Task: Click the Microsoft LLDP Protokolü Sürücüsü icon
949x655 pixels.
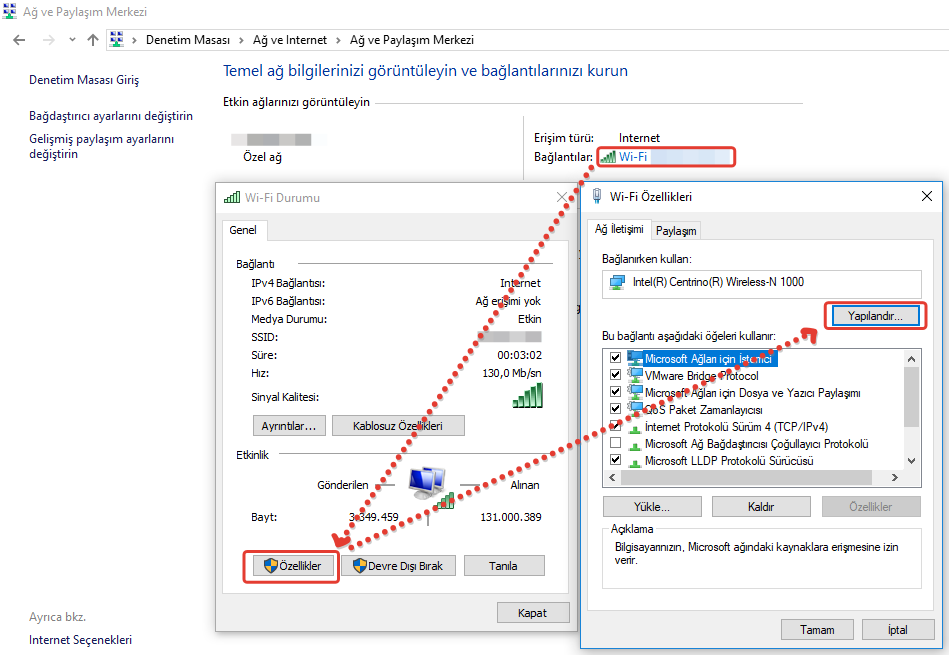Action: pyautogui.click(x=633, y=461)
